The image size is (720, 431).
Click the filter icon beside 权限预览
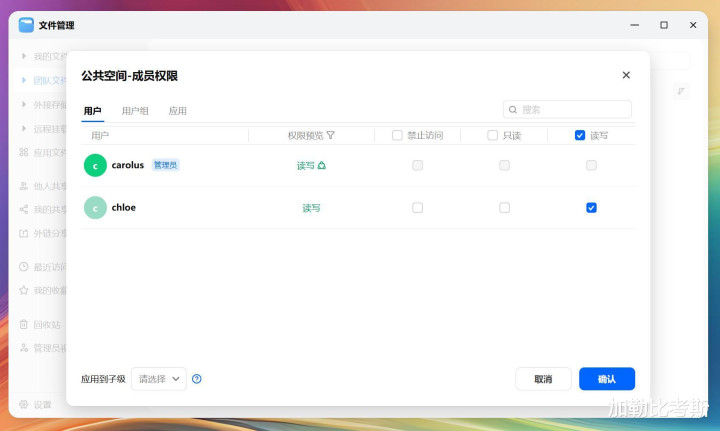(331, 135)
